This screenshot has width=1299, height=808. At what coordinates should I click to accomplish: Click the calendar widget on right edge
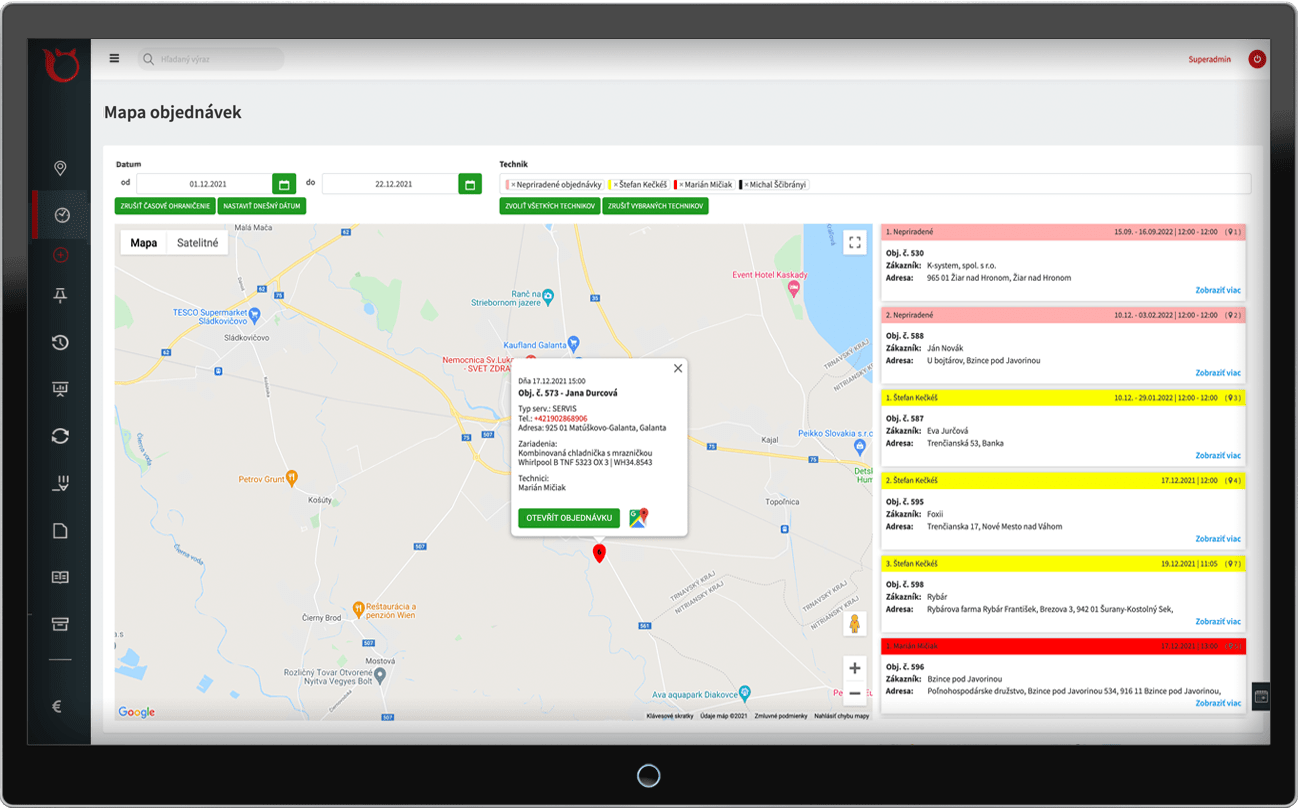[x=1261, y=697]
